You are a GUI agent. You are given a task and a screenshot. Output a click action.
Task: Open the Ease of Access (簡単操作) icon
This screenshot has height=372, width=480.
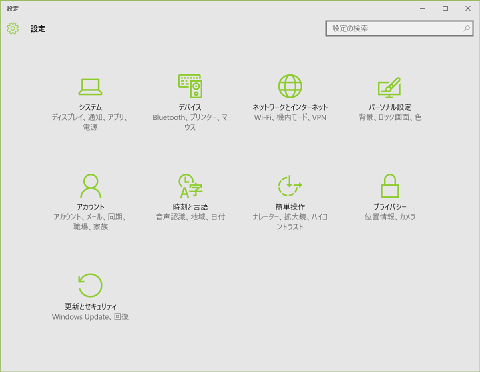point(290,185)
